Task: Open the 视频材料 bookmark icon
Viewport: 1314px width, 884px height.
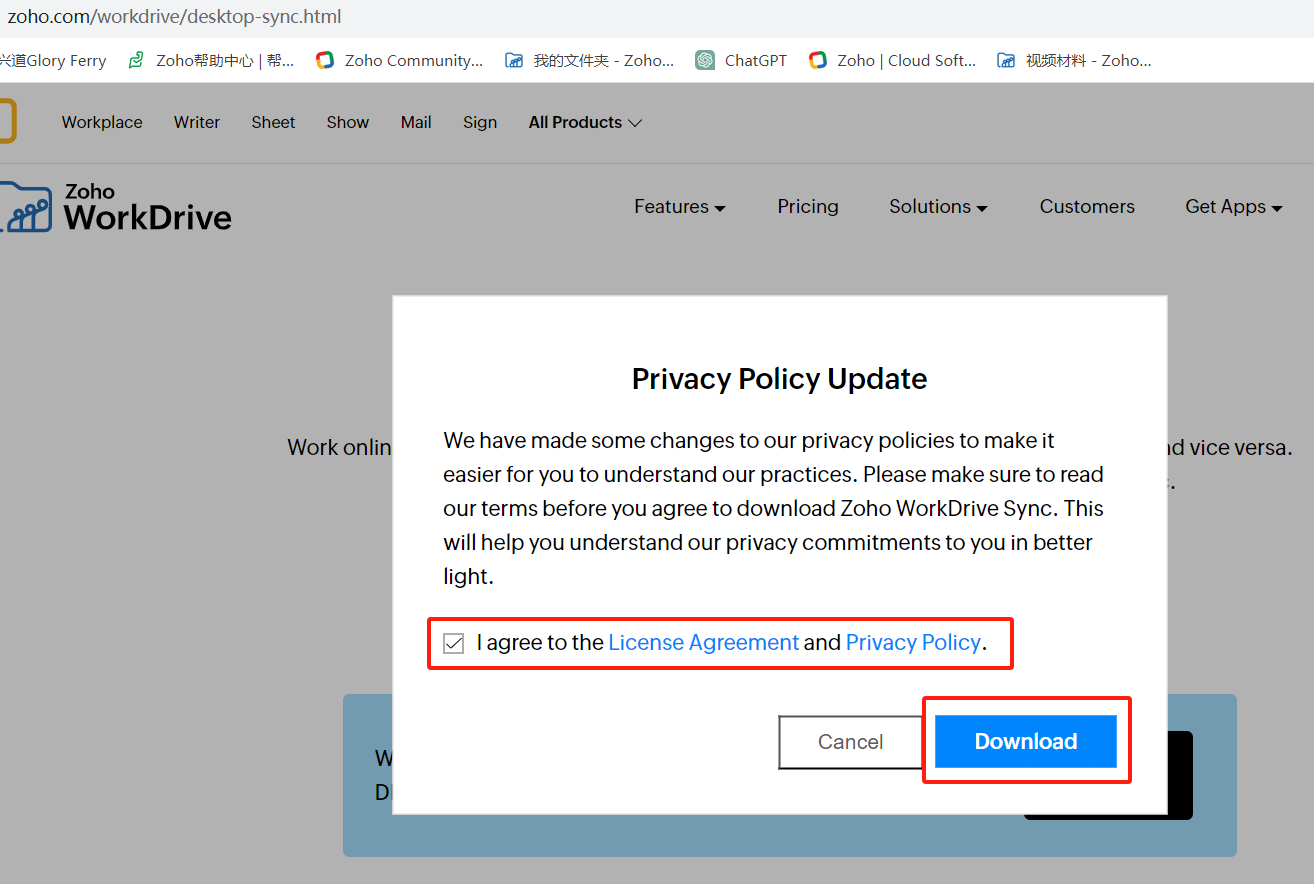Action: [1006, 60]
